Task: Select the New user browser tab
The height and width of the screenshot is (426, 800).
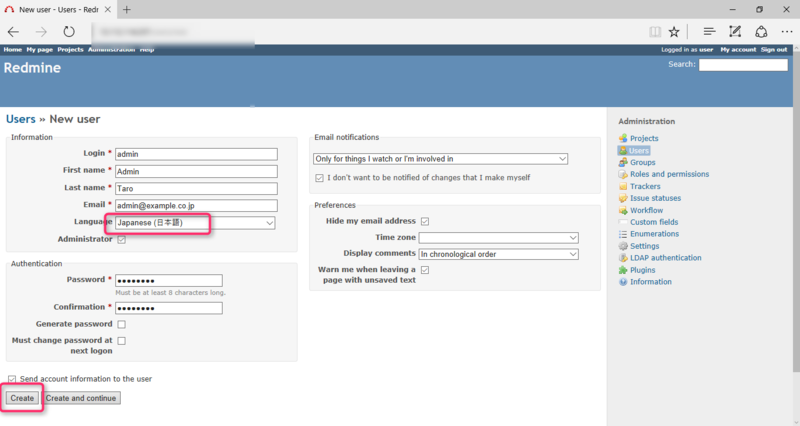Action: [58, 9]
